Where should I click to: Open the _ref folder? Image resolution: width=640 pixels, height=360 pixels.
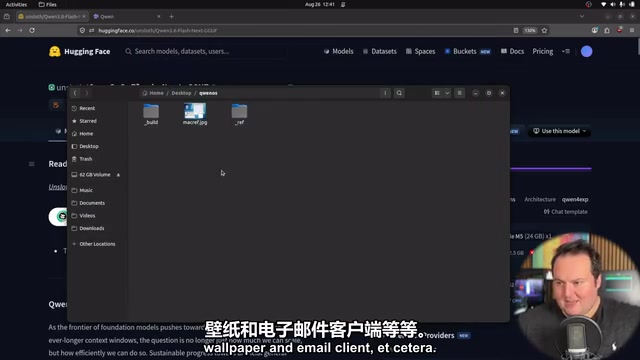[239, 114]
